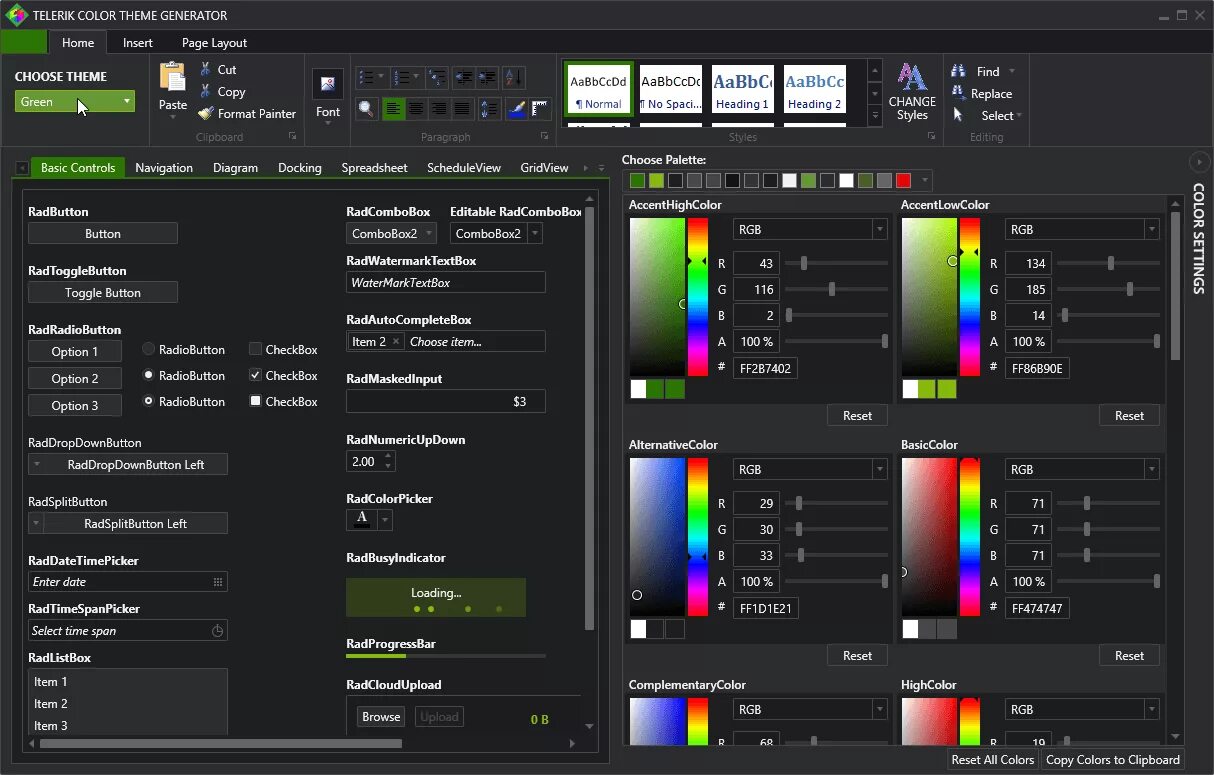Image resolution: width=1214 pixels, height=775 pixels.
Task: Check the first unchecked CheckBox
Action: point(255,349)
